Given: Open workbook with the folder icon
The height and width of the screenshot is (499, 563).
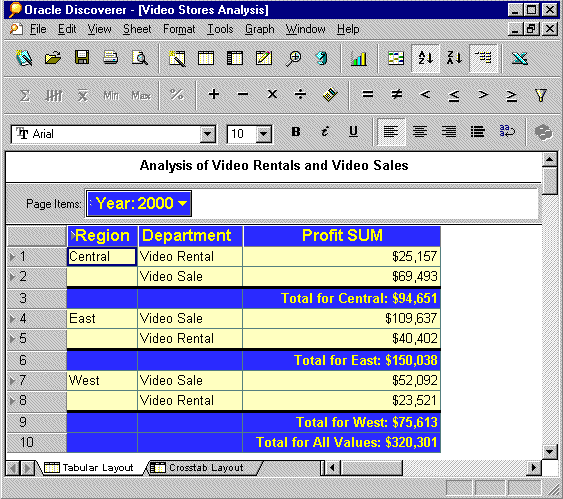Looking at the screenshot, I should 52,58.
